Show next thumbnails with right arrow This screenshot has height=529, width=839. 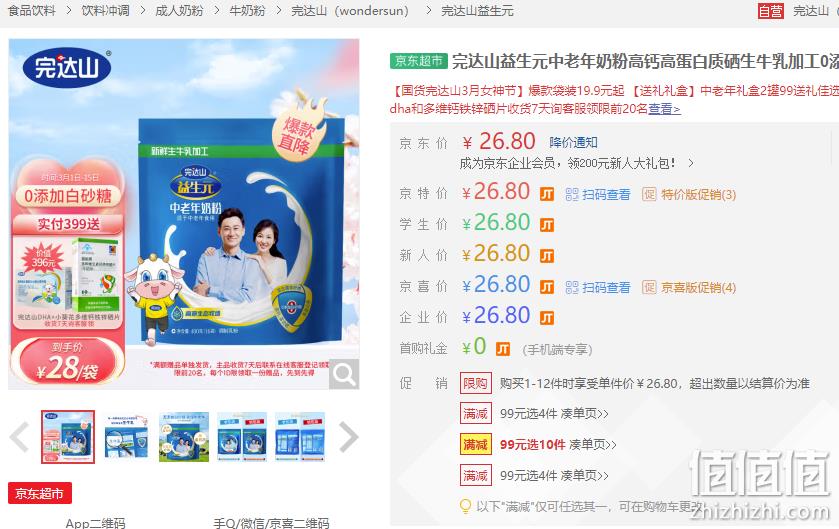coord(348,437)
